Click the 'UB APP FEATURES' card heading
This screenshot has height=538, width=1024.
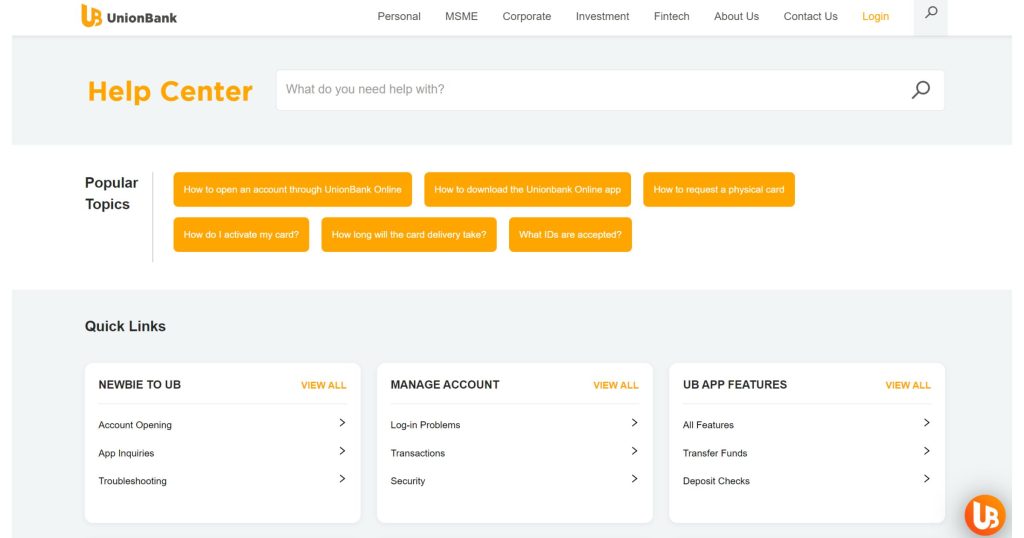(735, 385)
